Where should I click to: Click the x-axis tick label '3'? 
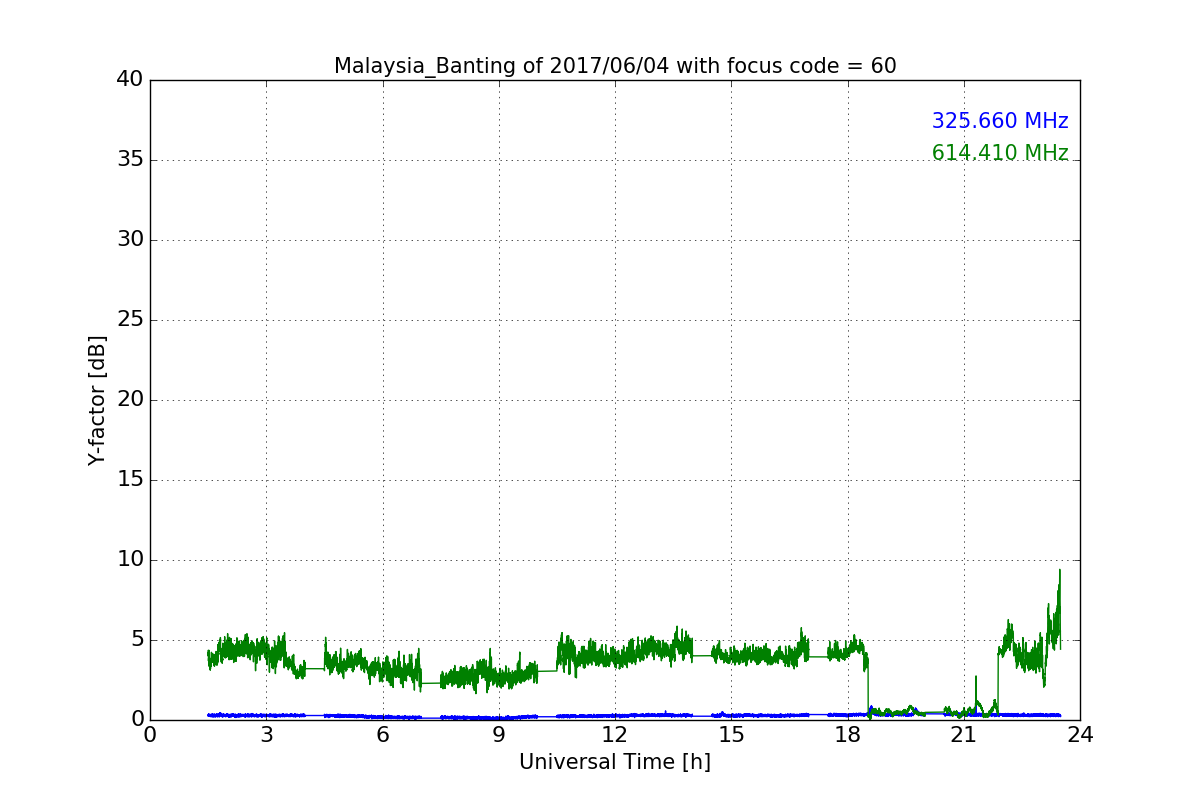point(266,735)
